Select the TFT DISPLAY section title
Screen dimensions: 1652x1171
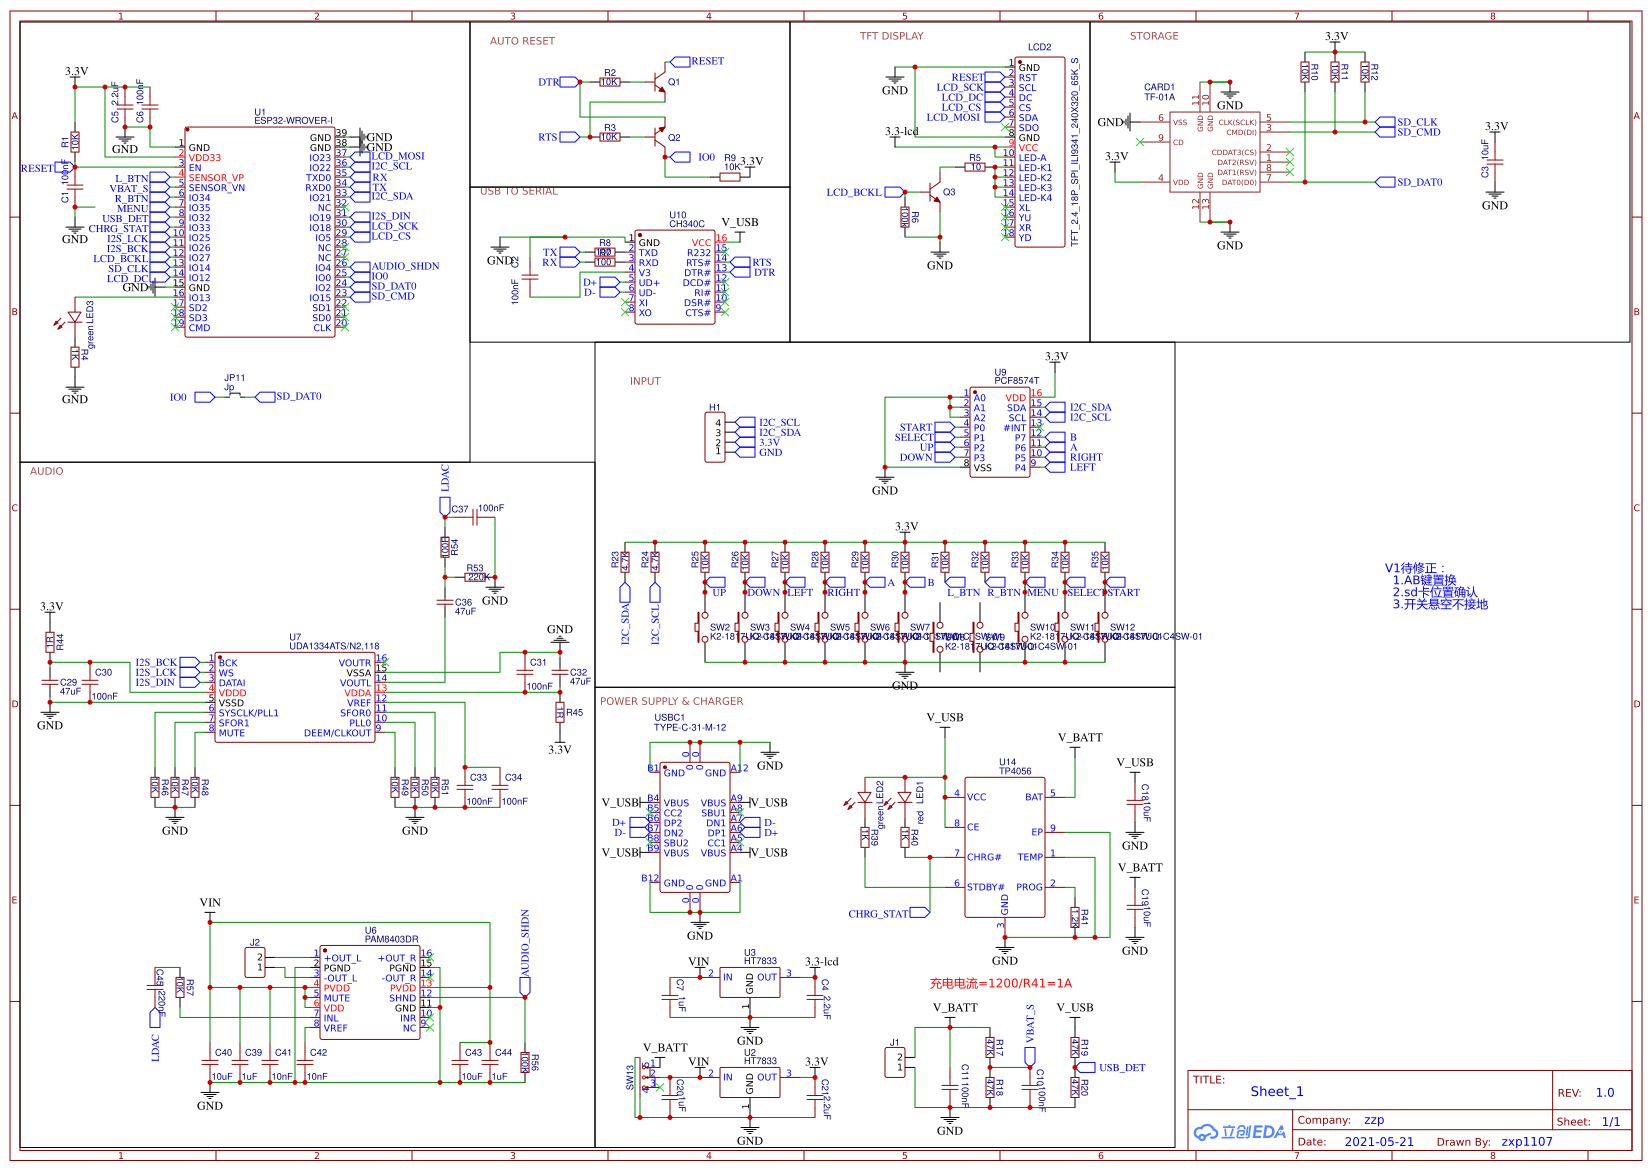[892, 36]
